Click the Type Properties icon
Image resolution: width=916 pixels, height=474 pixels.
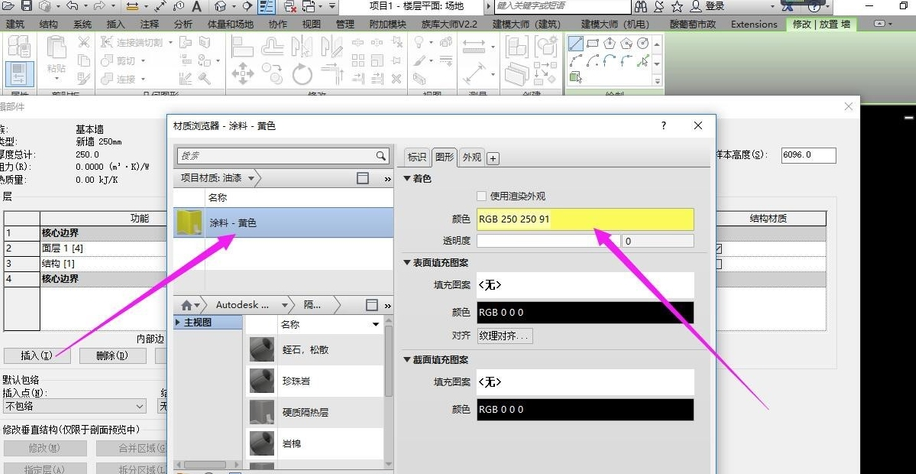tap(20, 47)
